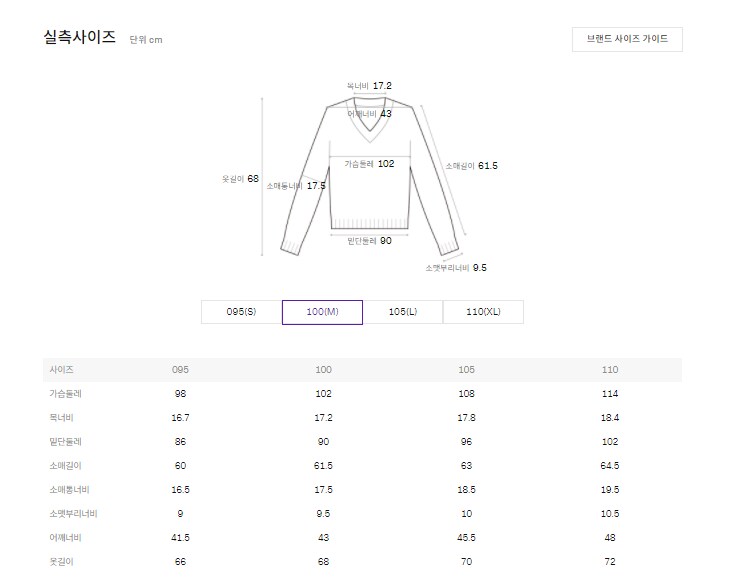732x582 pixels.
Task: Choose the 110(XL) size tab
Action: [x=483, y=312]
